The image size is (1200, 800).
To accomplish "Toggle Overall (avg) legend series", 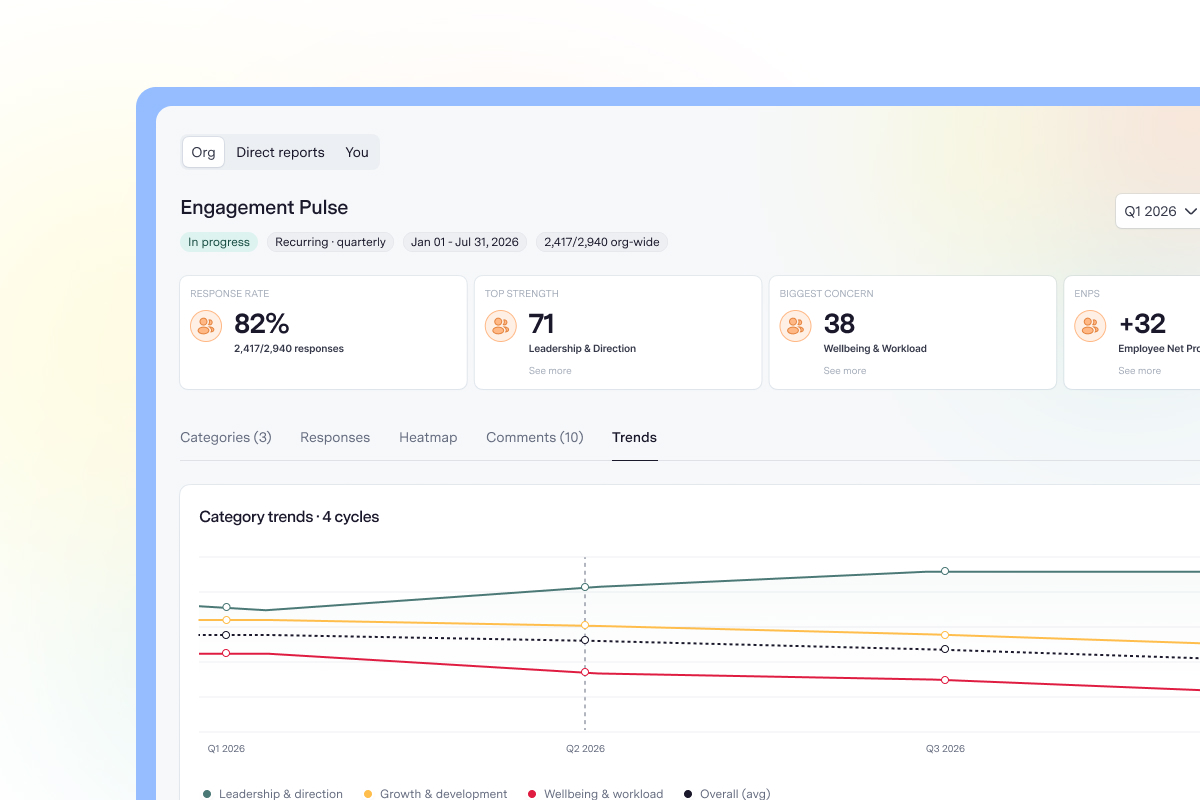I will tap(727, 794).
